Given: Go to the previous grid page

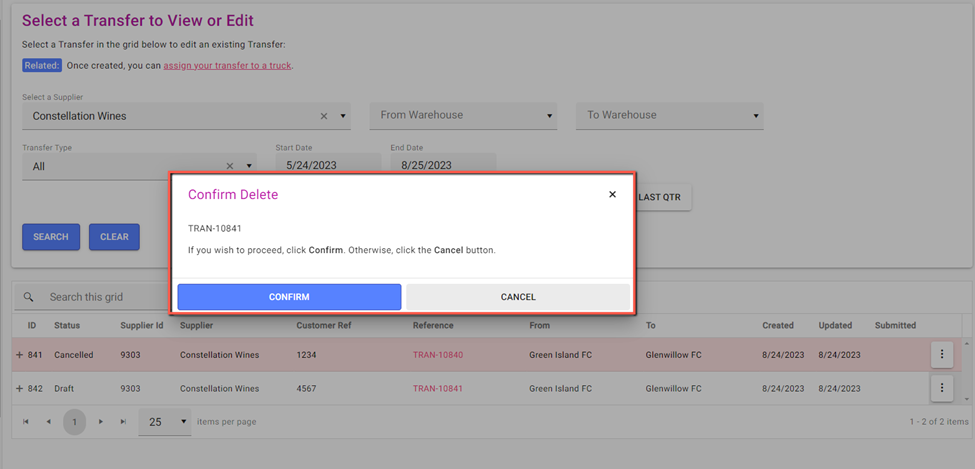Looking at the screenshot, I should point(48,422).
